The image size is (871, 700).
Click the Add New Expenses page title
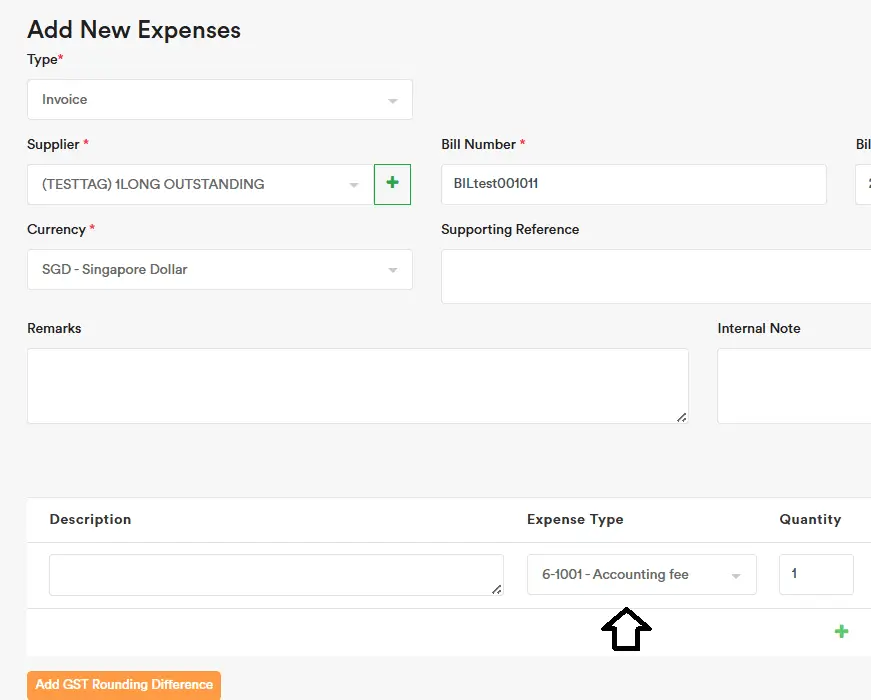133,30
